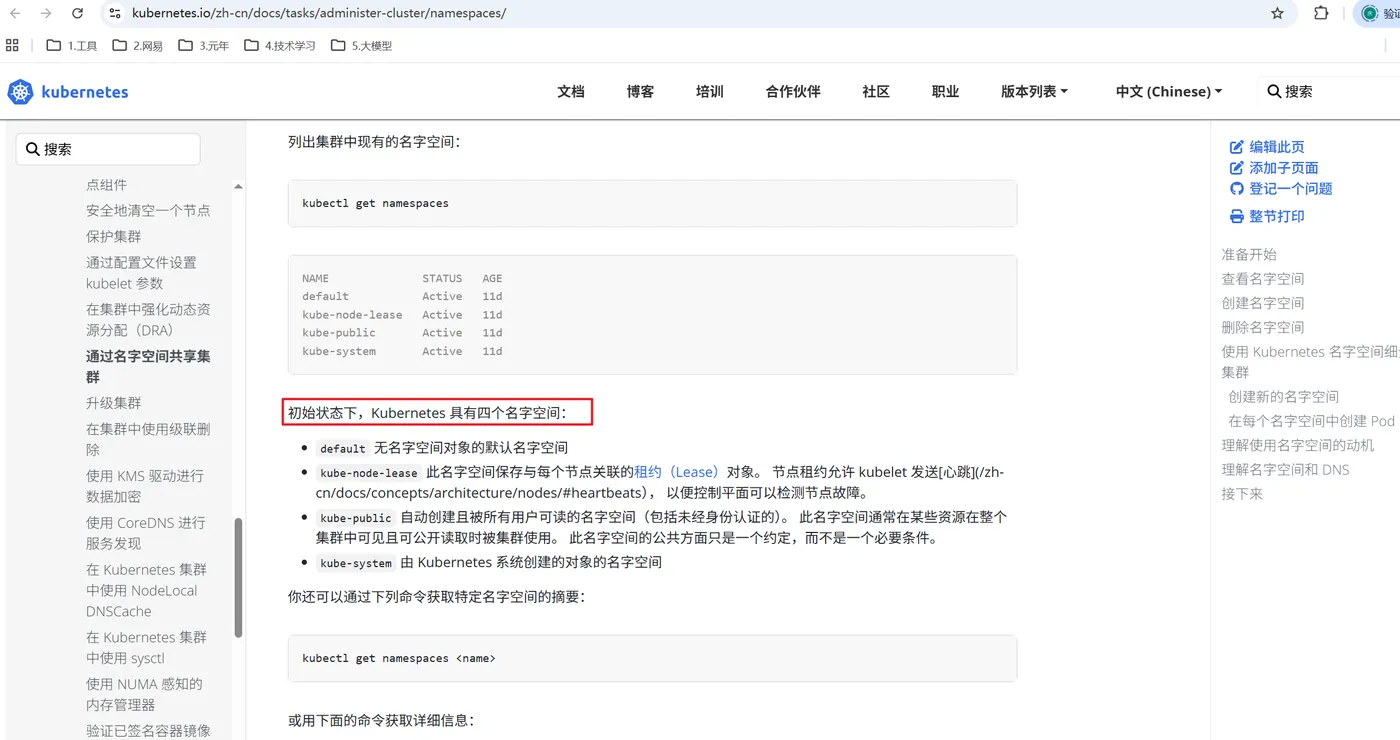This screenshot has height=740, width=1400.
Task: Click the top navigation 搜索 search field
Action: tap(1330, 91)
